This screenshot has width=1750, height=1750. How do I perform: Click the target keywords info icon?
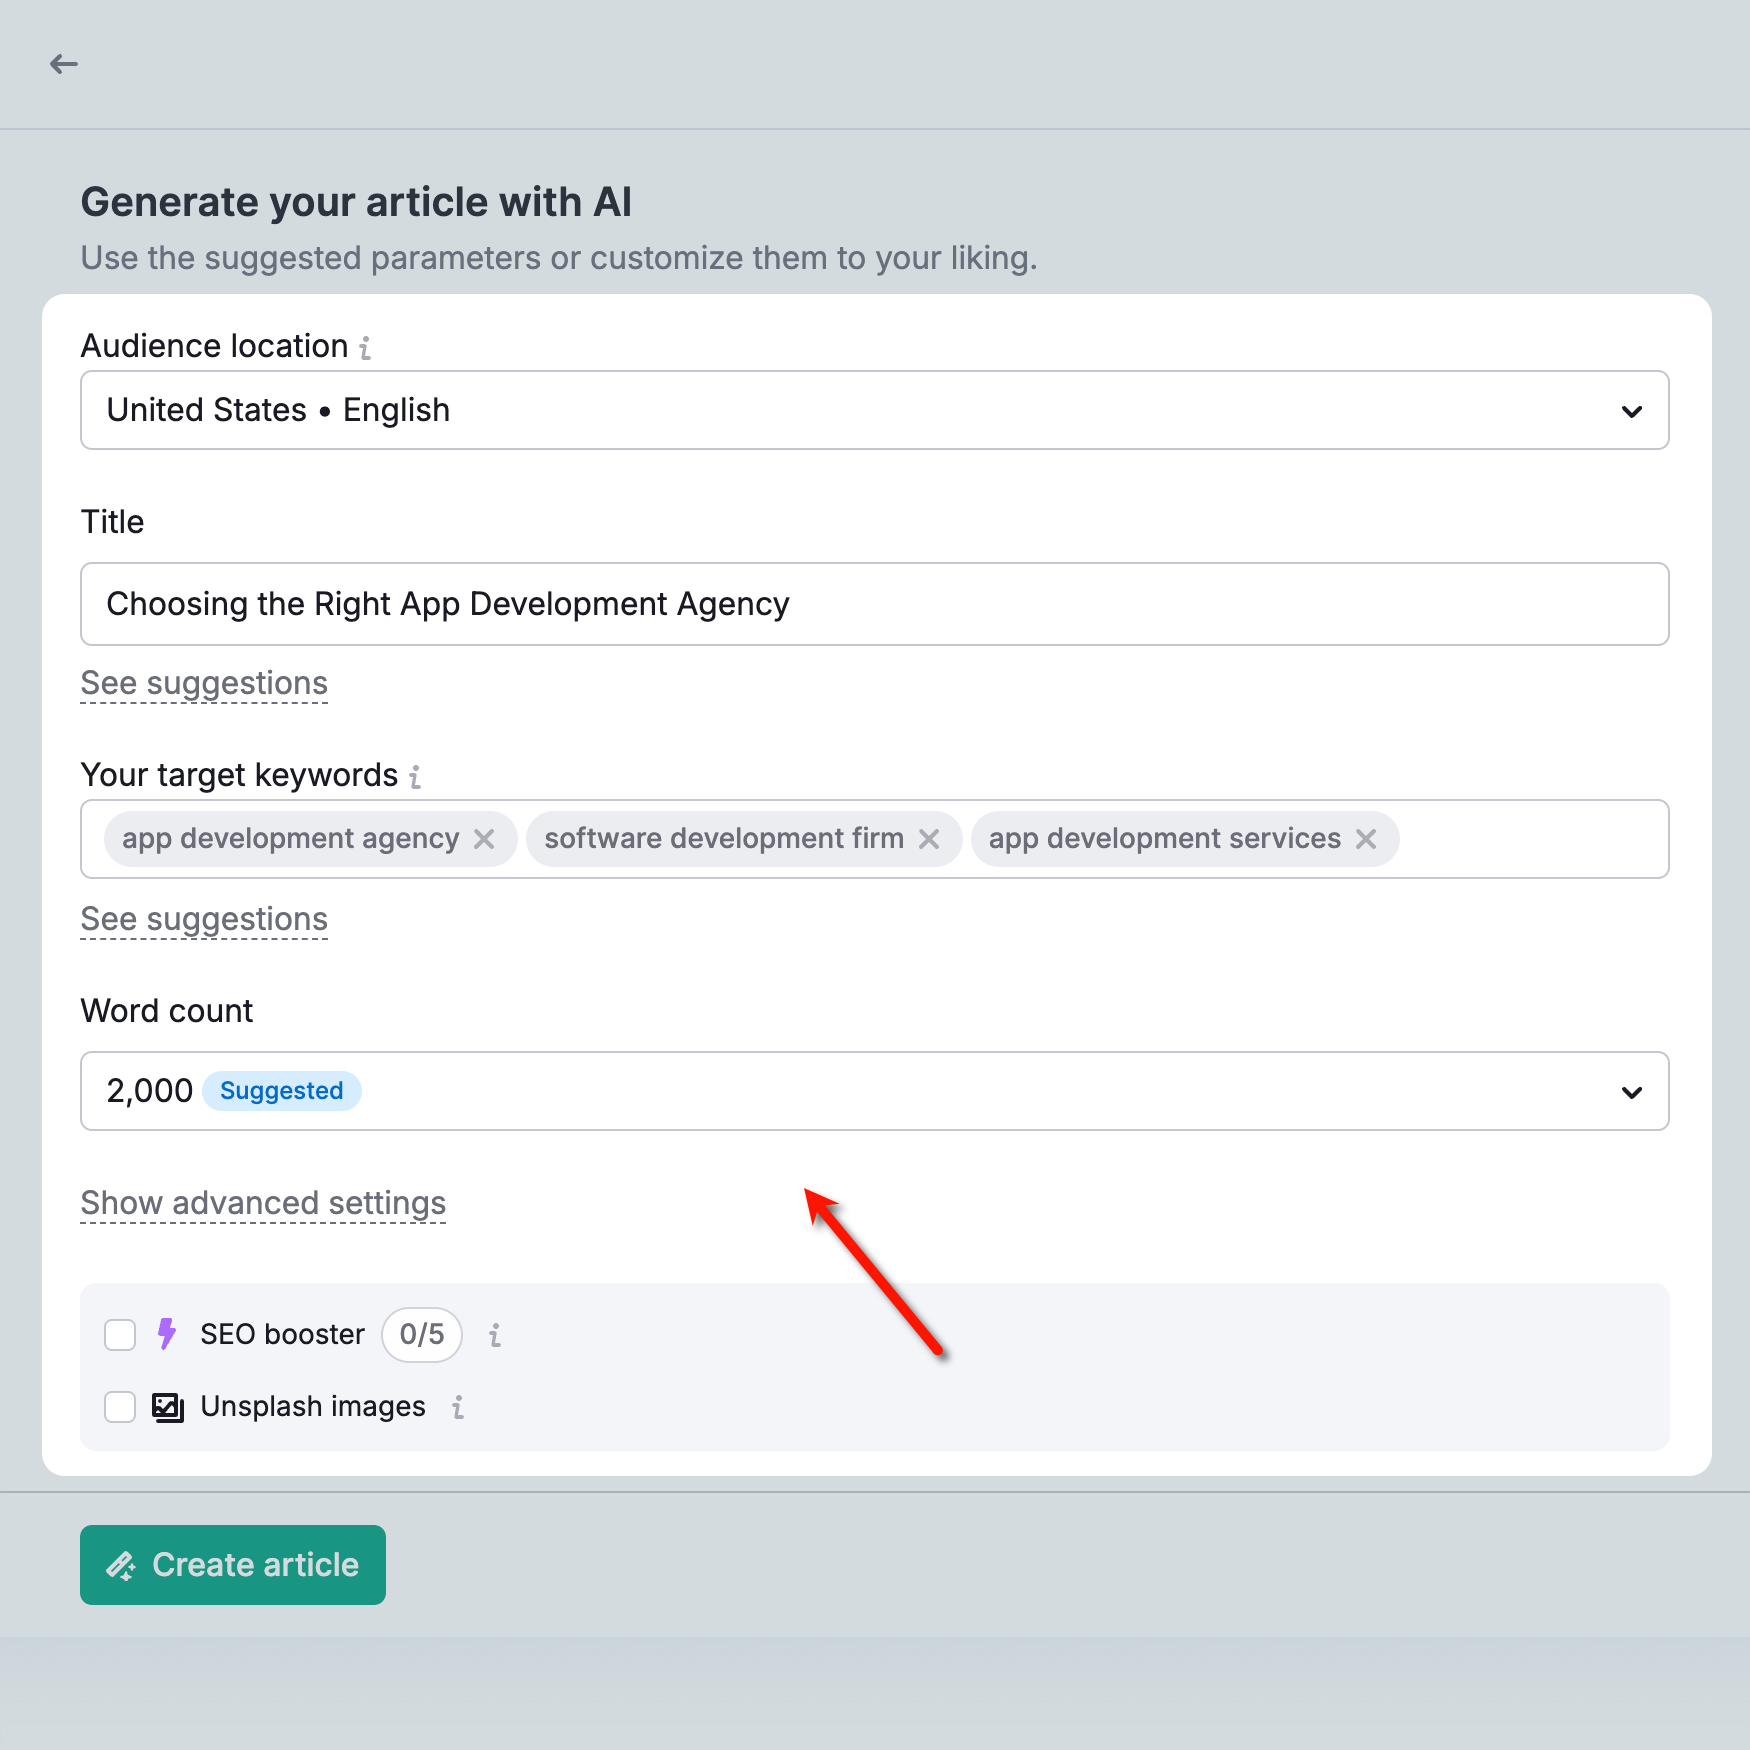pos(415,777)
